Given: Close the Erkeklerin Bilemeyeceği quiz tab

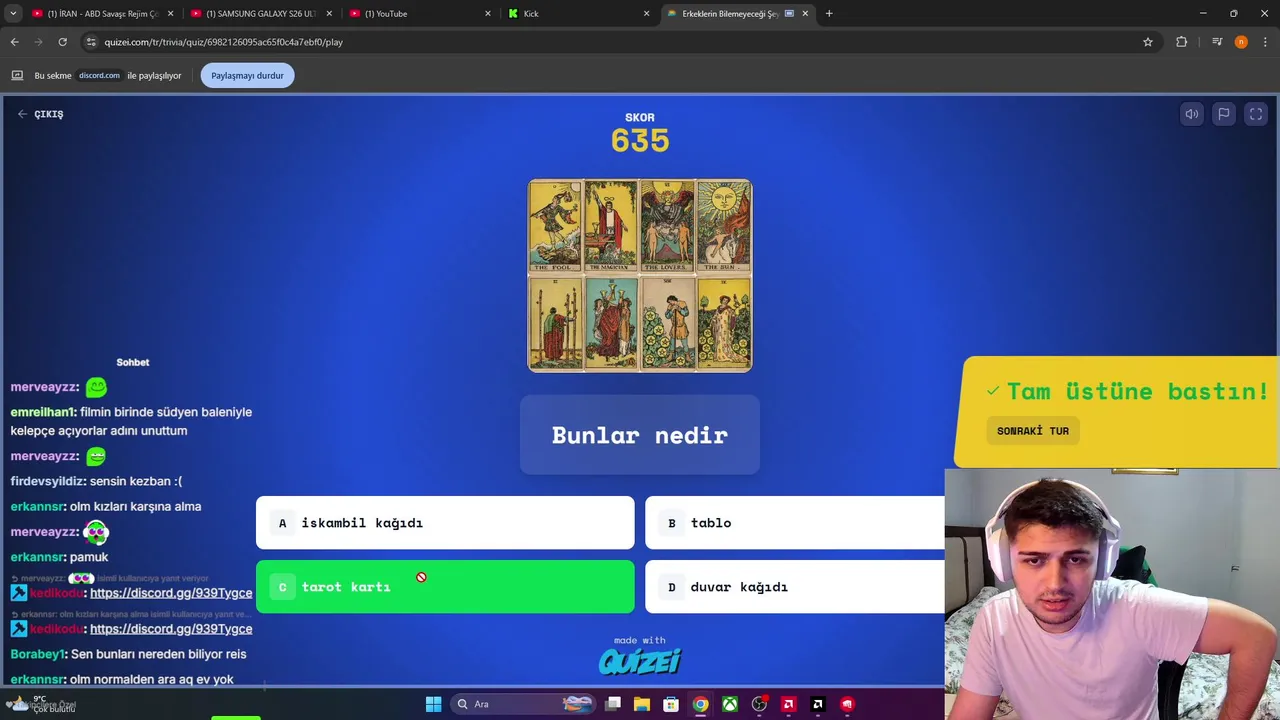Looking at the screenshot, I should click(805, 14).
